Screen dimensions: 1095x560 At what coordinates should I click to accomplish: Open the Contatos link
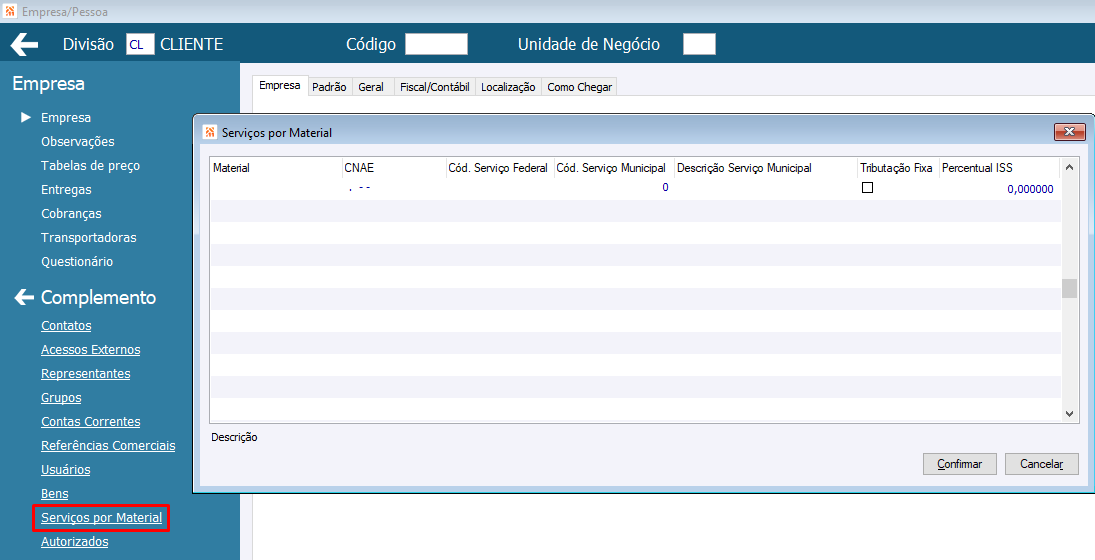coord(66,325)
